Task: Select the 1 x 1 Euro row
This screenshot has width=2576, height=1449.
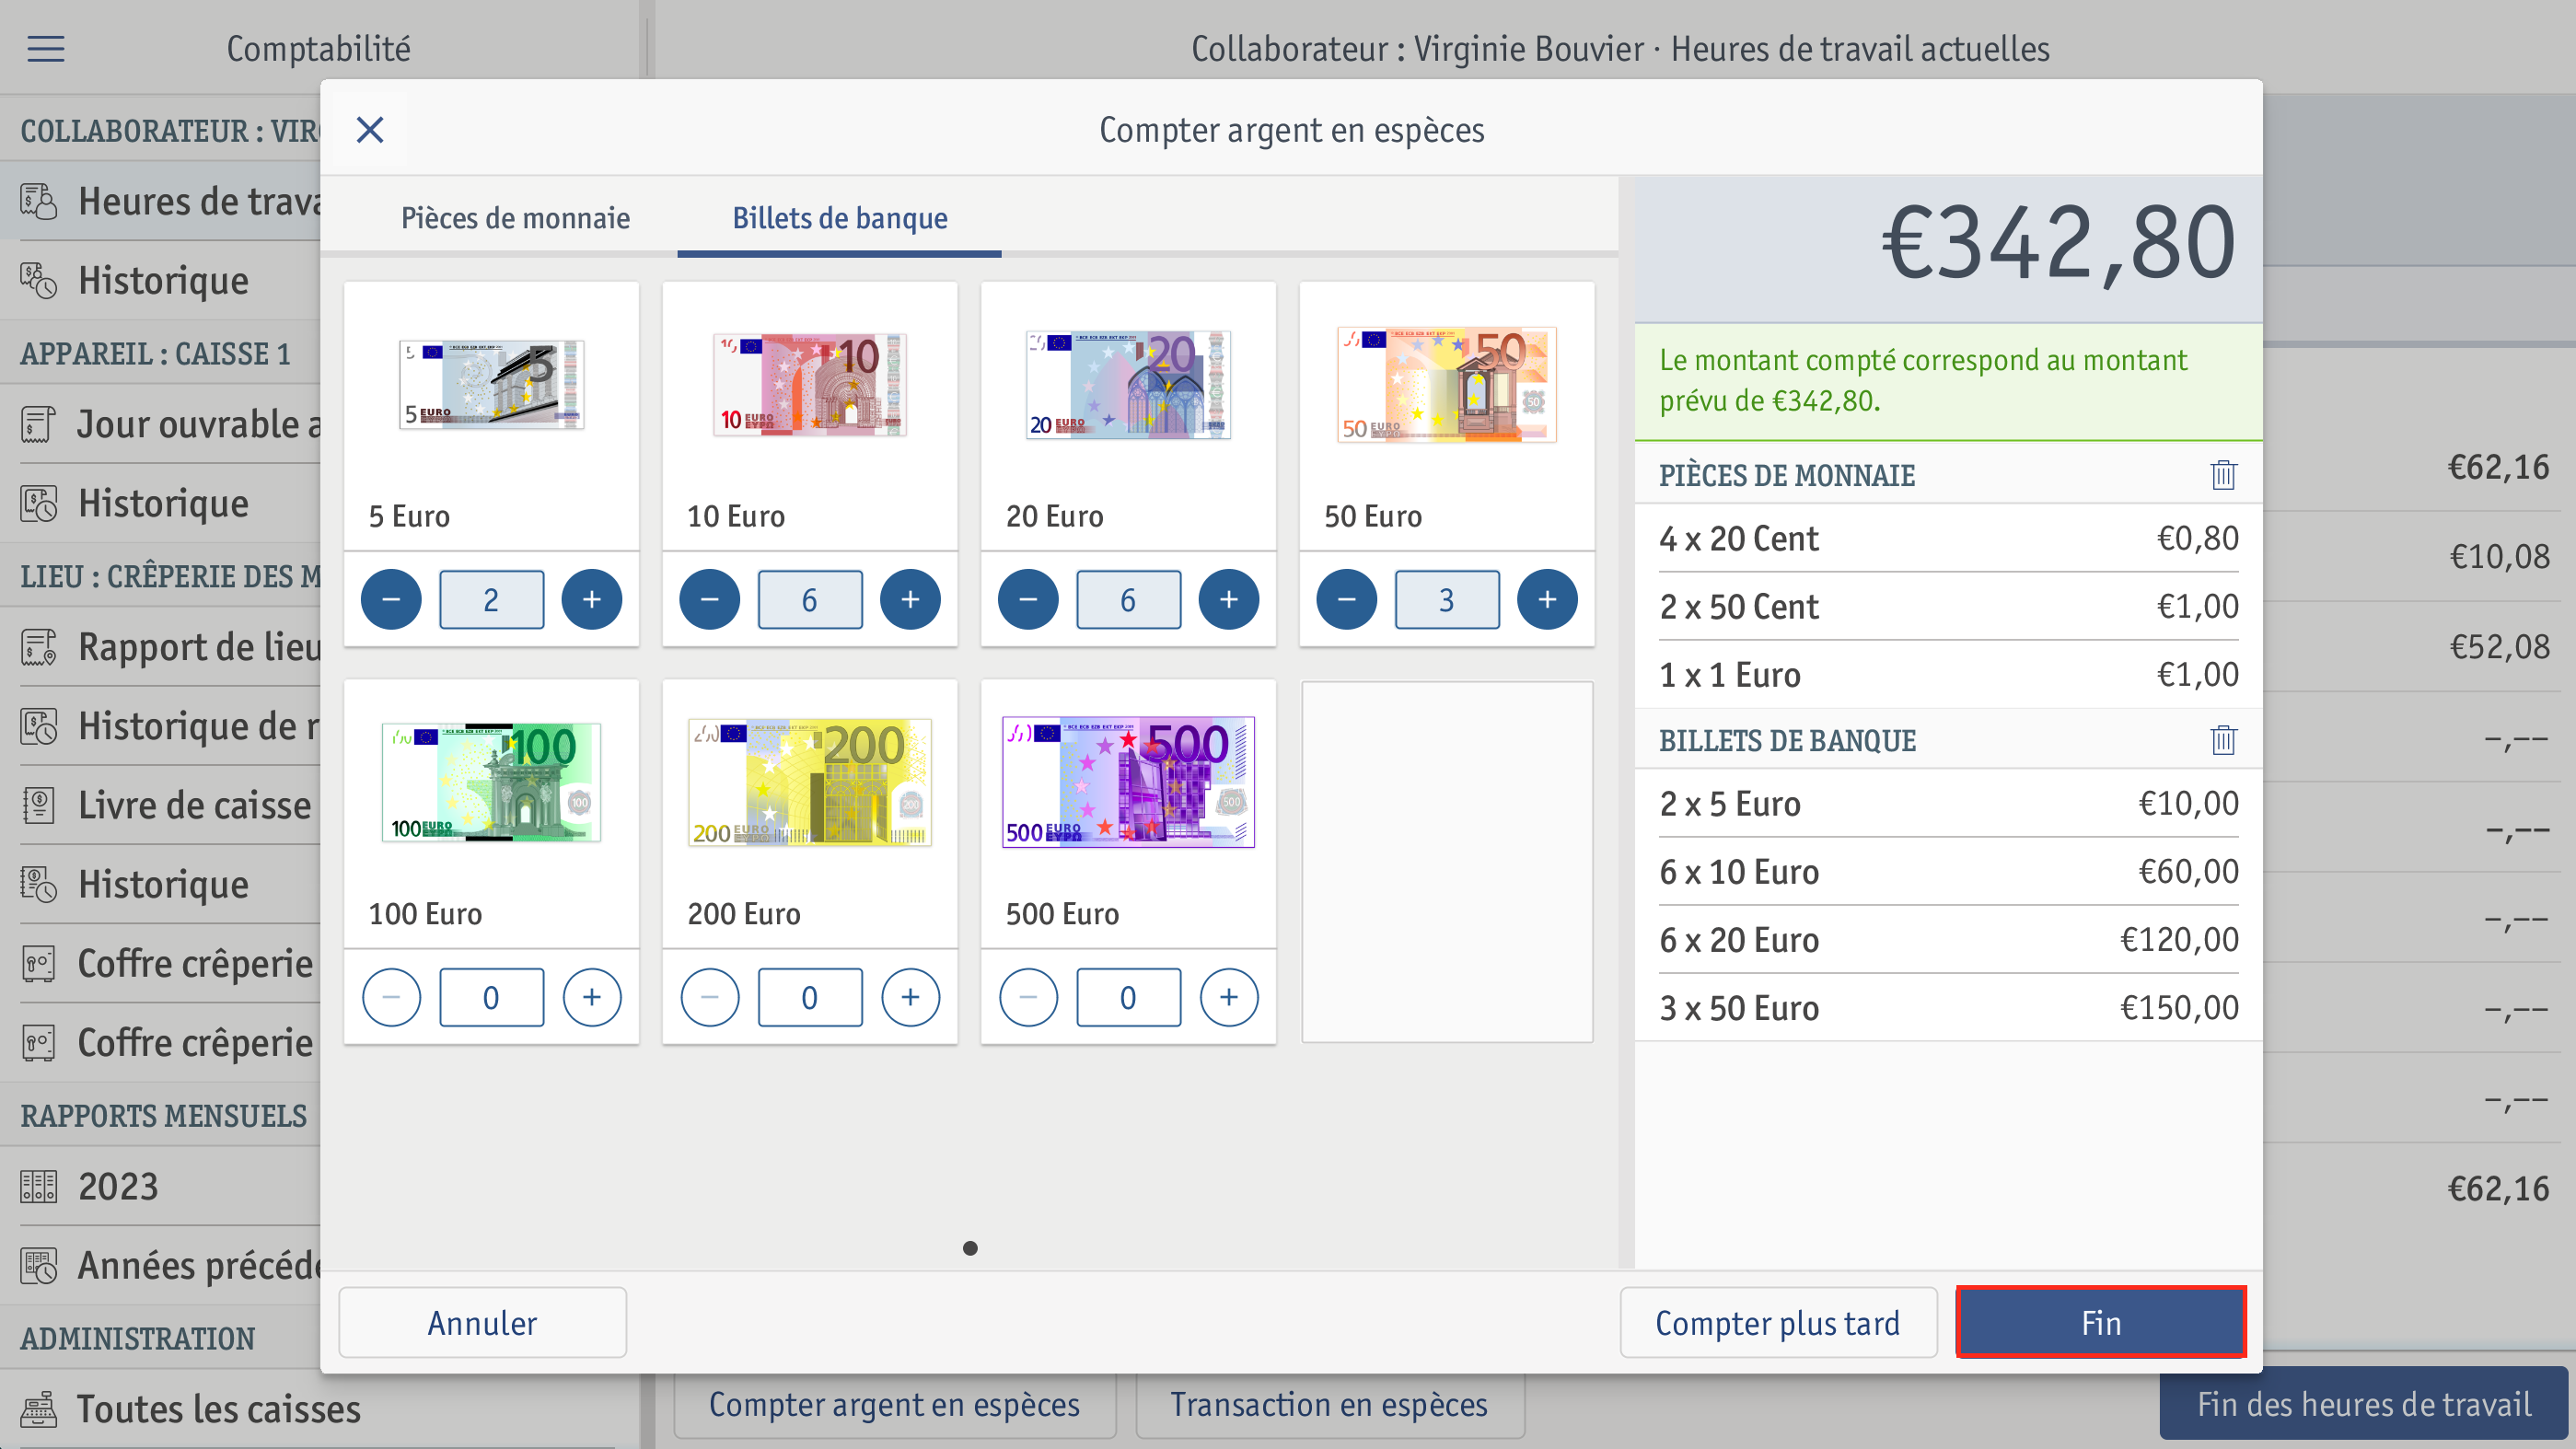Action: pos(1948,674)
